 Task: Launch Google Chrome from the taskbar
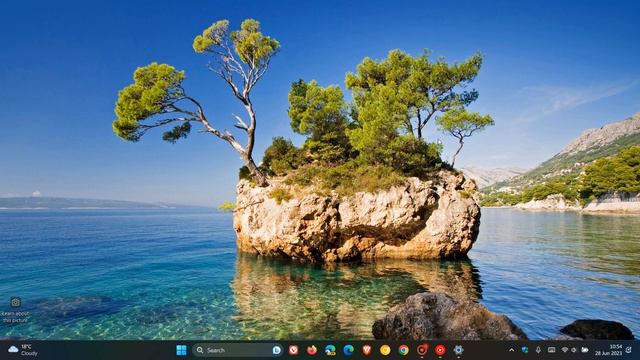click(404, 350)
